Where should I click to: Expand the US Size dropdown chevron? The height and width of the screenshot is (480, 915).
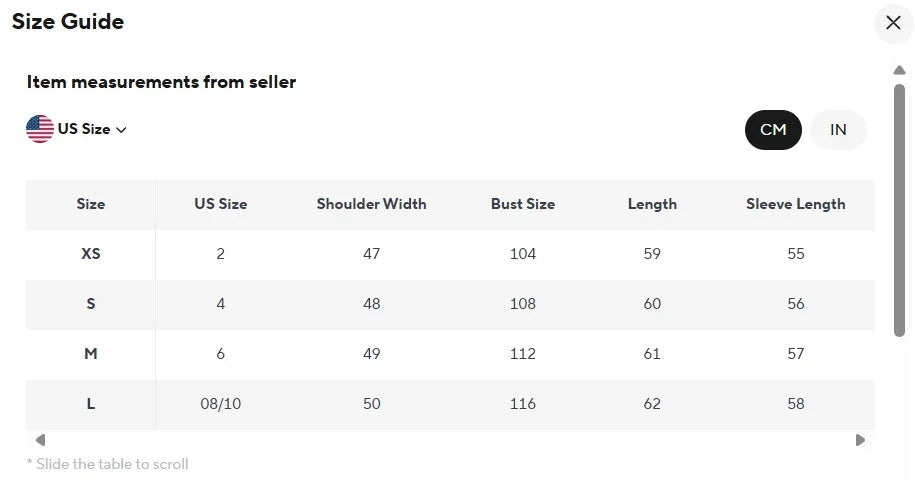point(122,130)
